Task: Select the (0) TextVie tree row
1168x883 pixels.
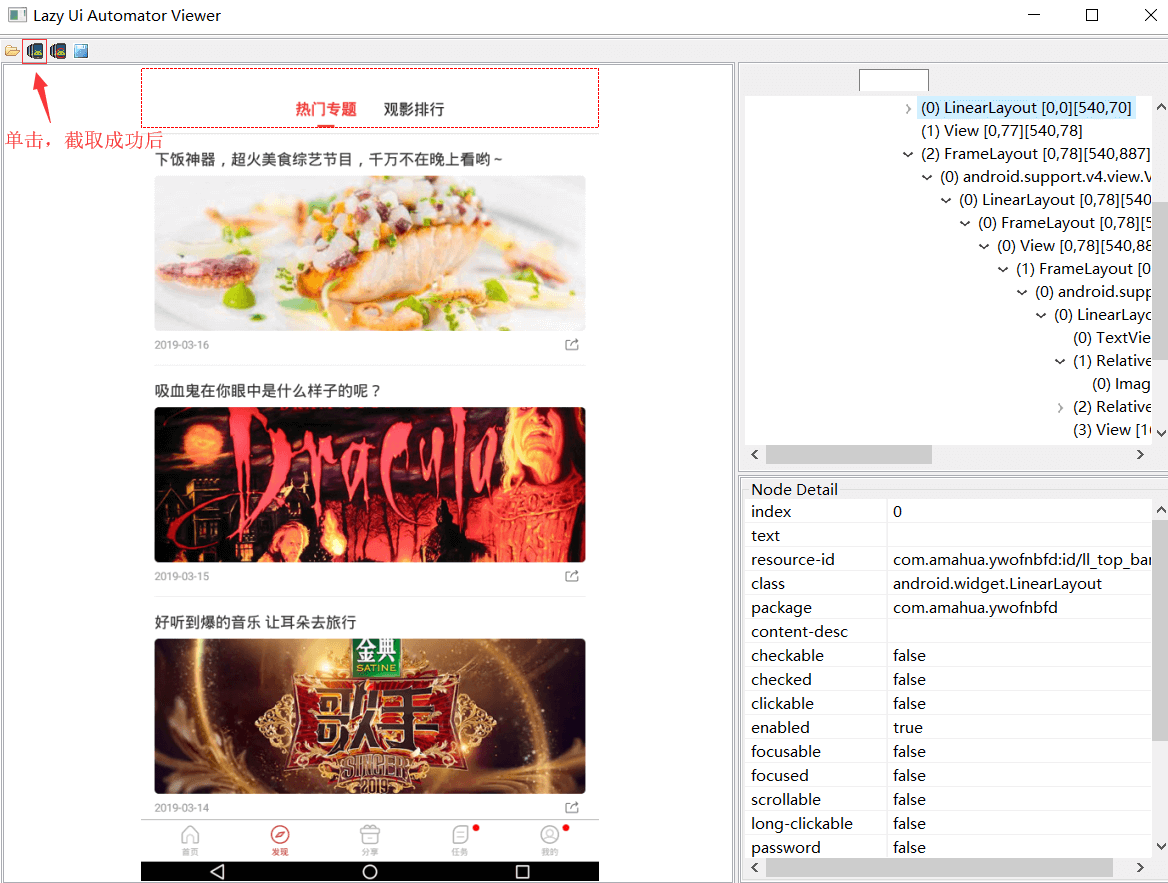Action: pyautogui.click(x=1111, y=338)
